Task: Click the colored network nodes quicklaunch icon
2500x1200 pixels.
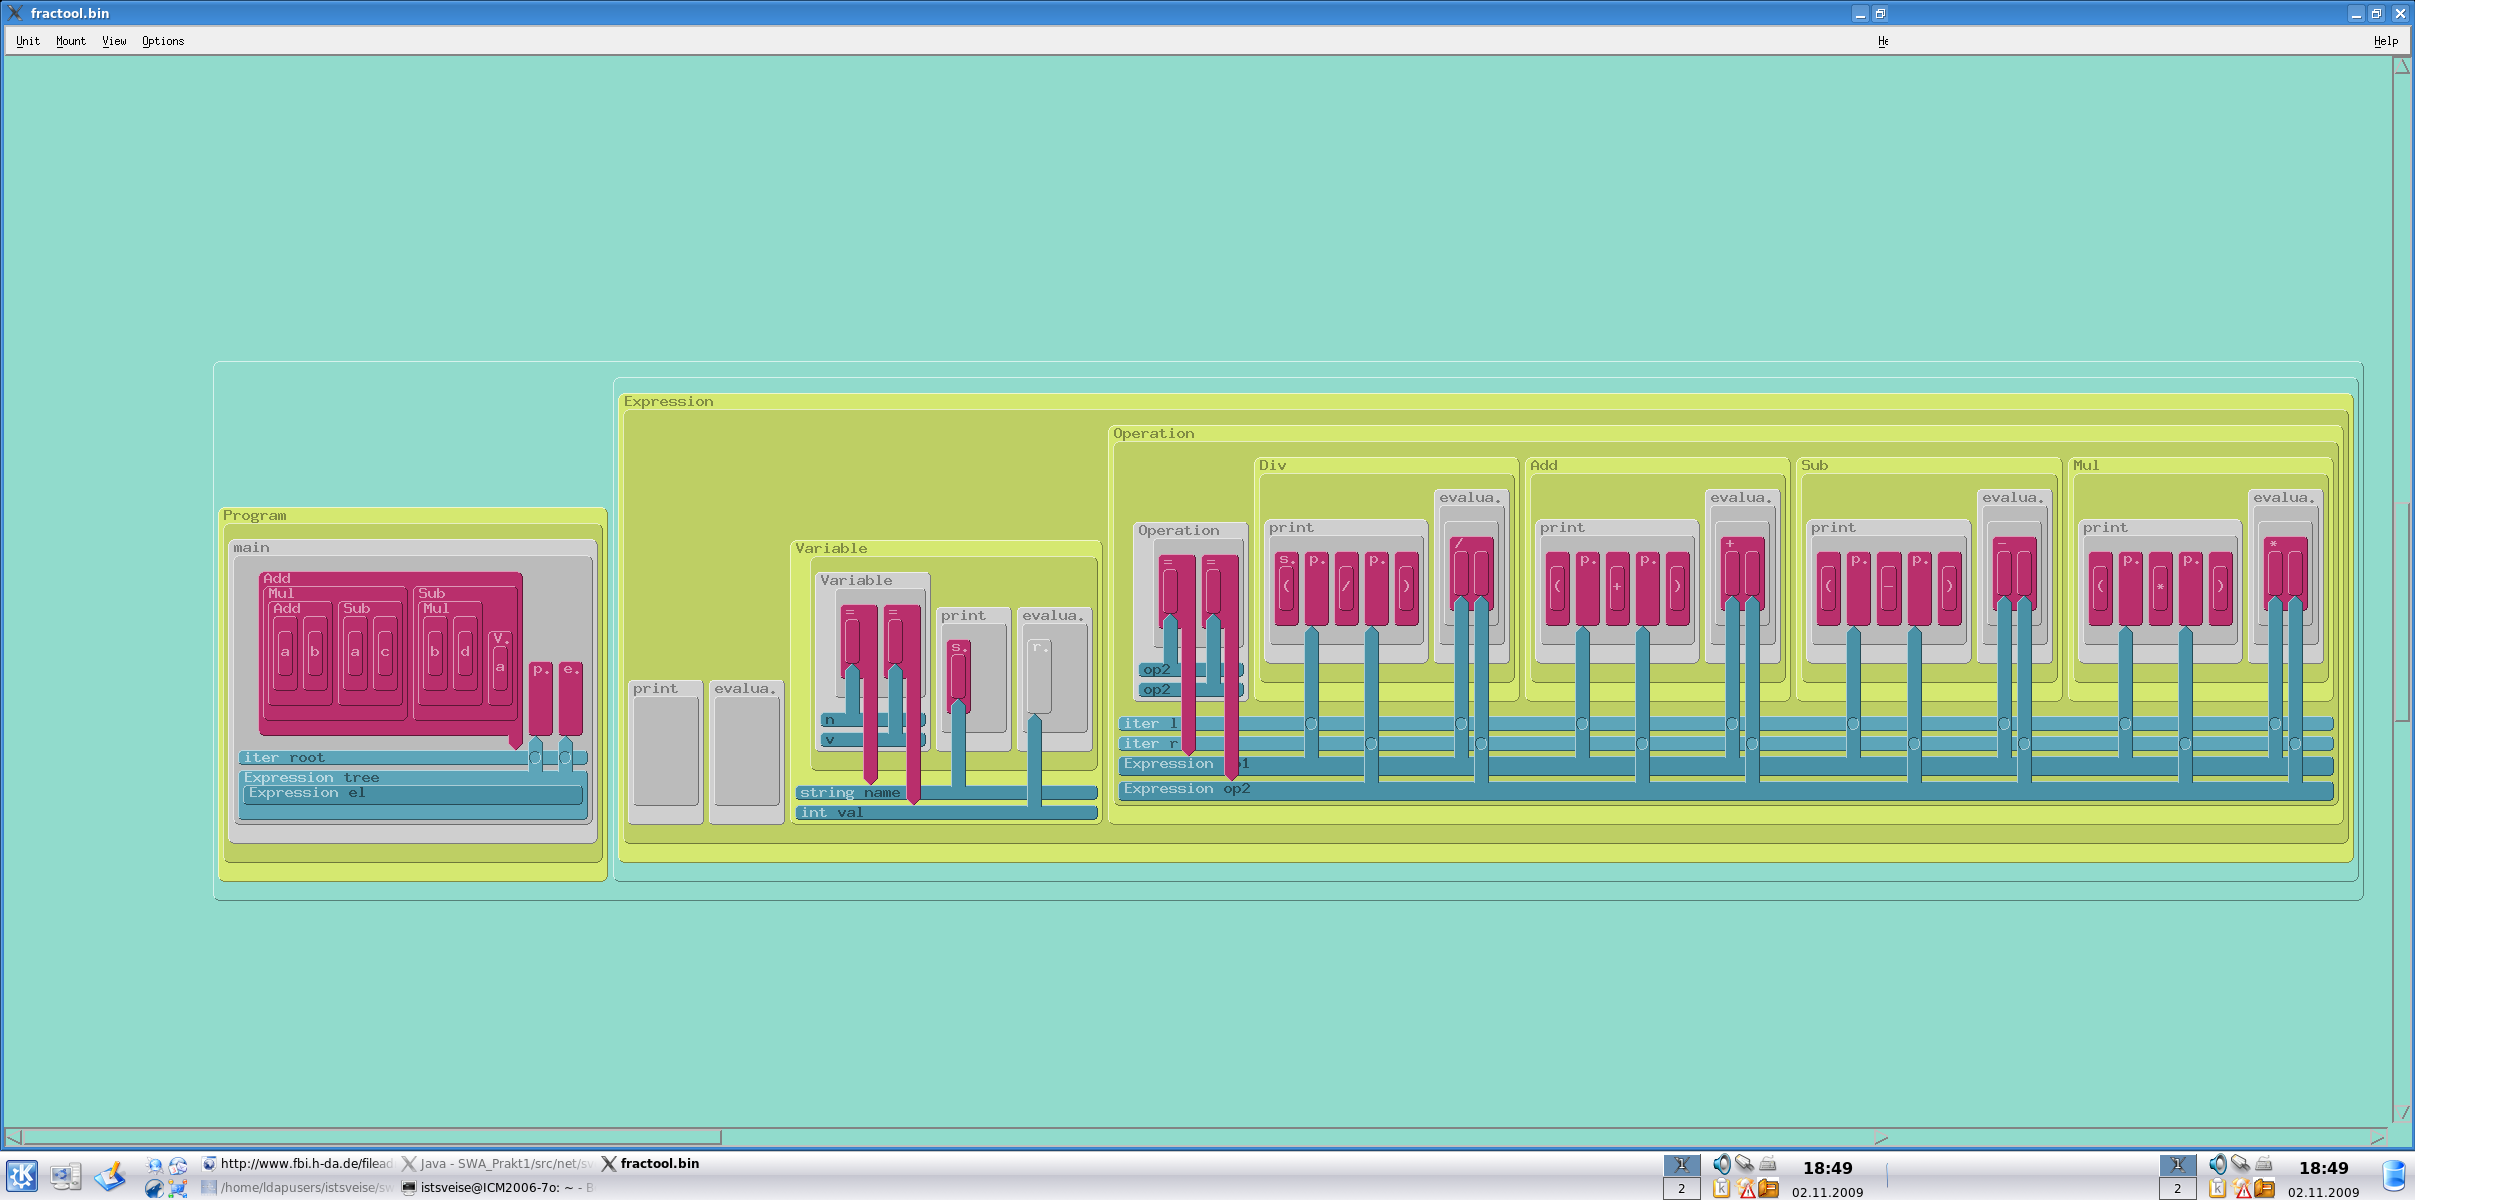Action: [178, 1188]
